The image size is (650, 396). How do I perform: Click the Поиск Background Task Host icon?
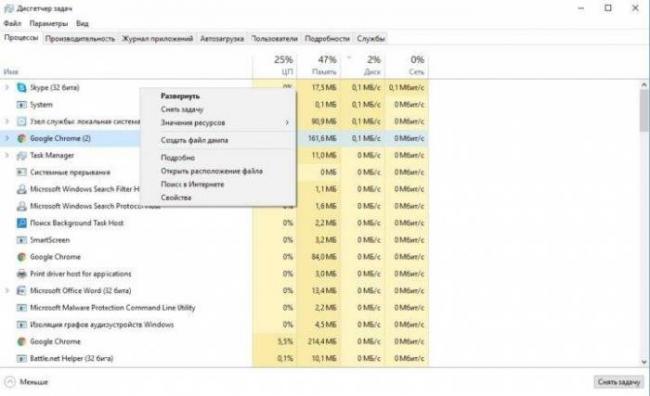[x=22, y=223]
